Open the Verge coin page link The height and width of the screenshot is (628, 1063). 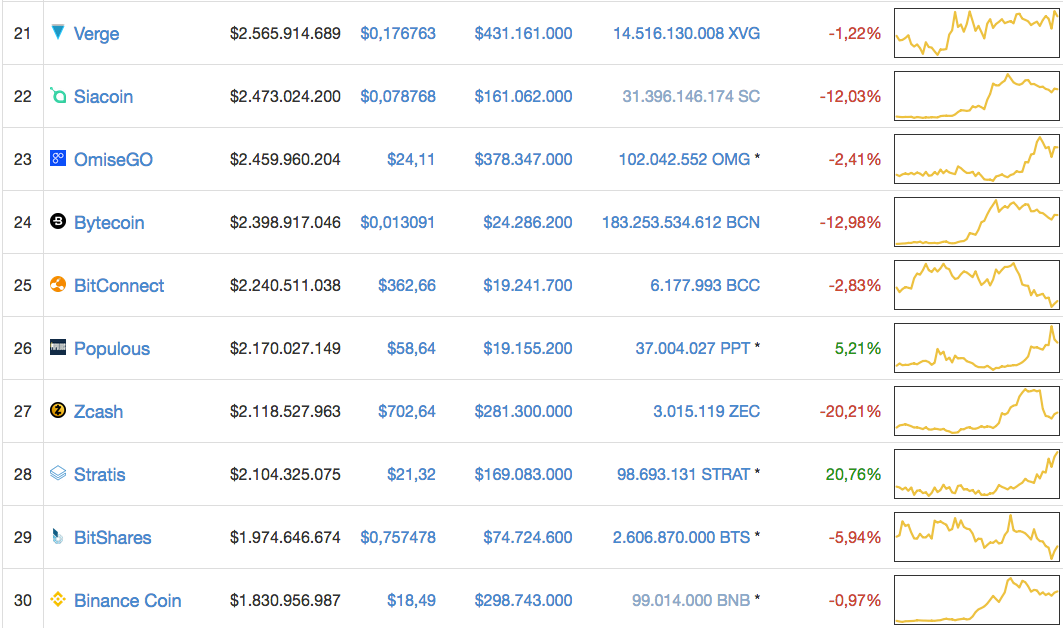[x=96, y=34]
